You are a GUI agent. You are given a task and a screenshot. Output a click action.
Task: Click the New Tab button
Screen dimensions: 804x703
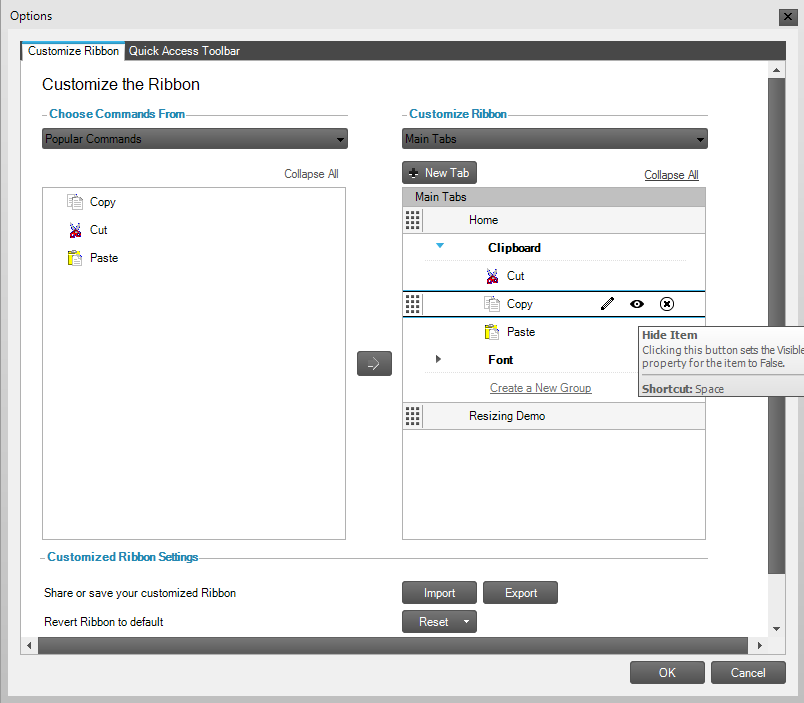[x=439, y=173]
